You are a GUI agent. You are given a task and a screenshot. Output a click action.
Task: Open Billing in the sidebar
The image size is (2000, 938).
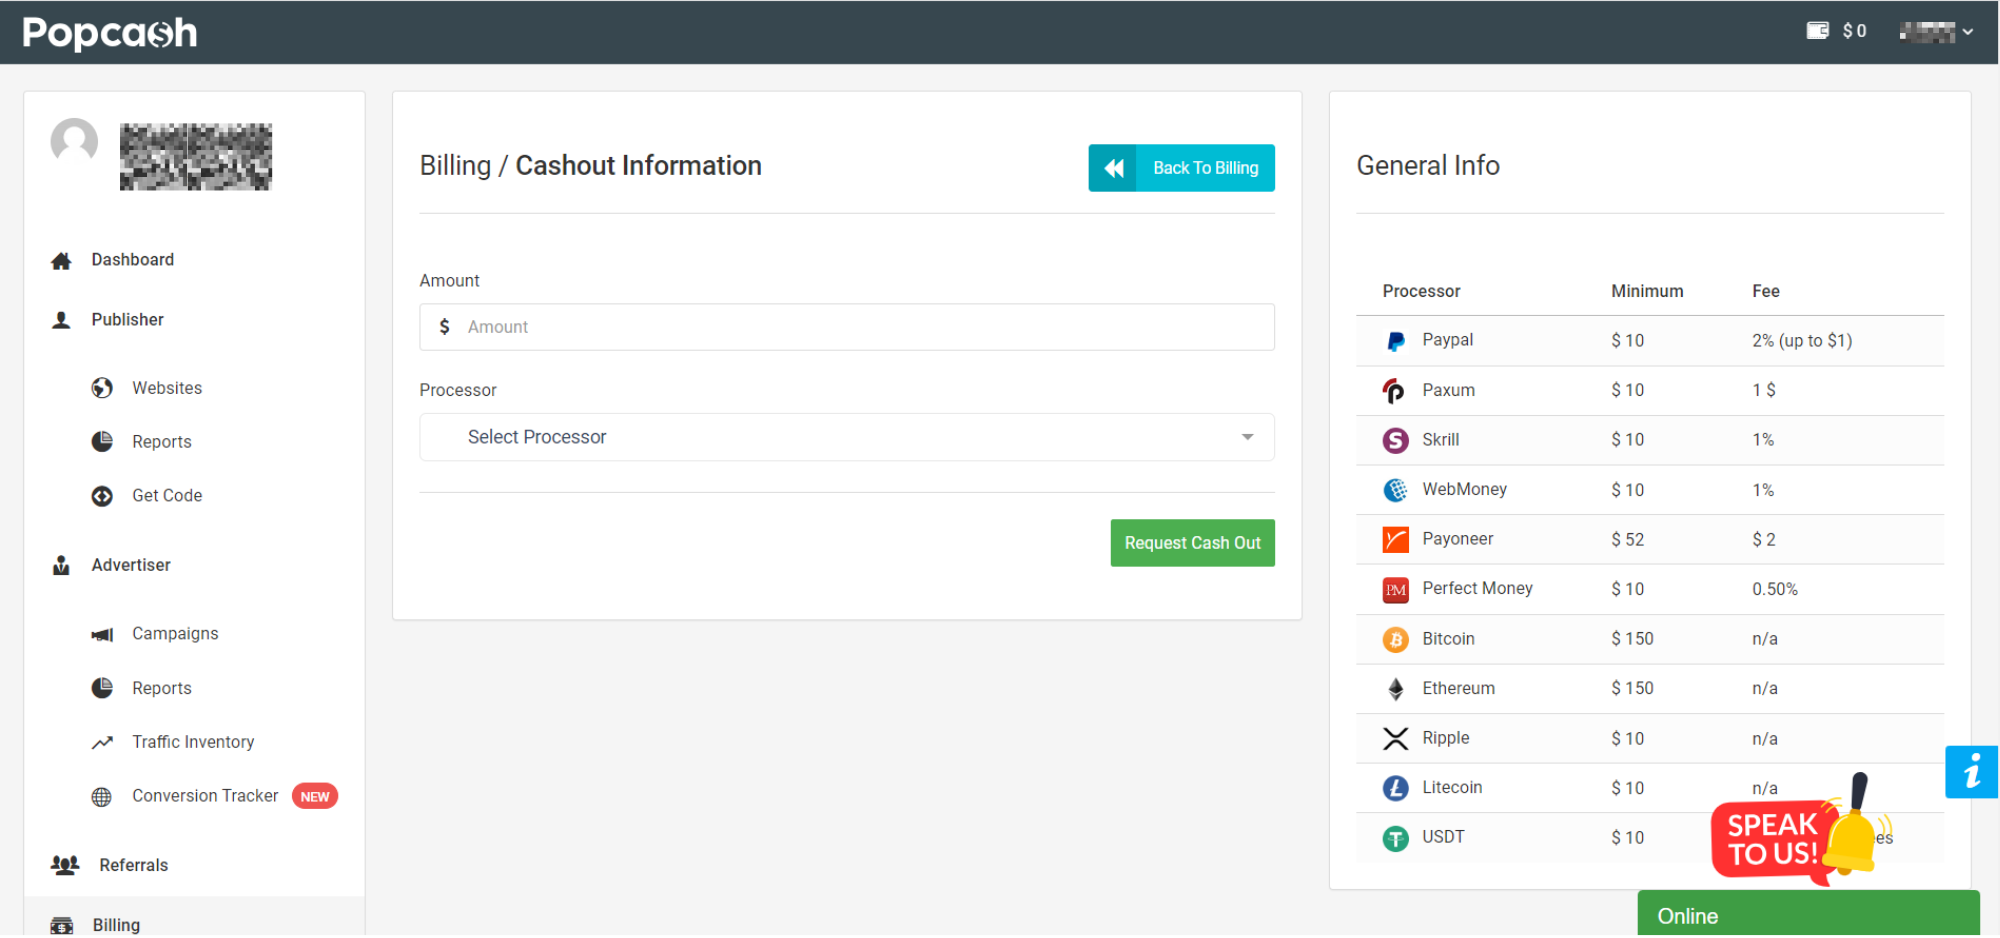pyautogui.click(x=116, y=926)
